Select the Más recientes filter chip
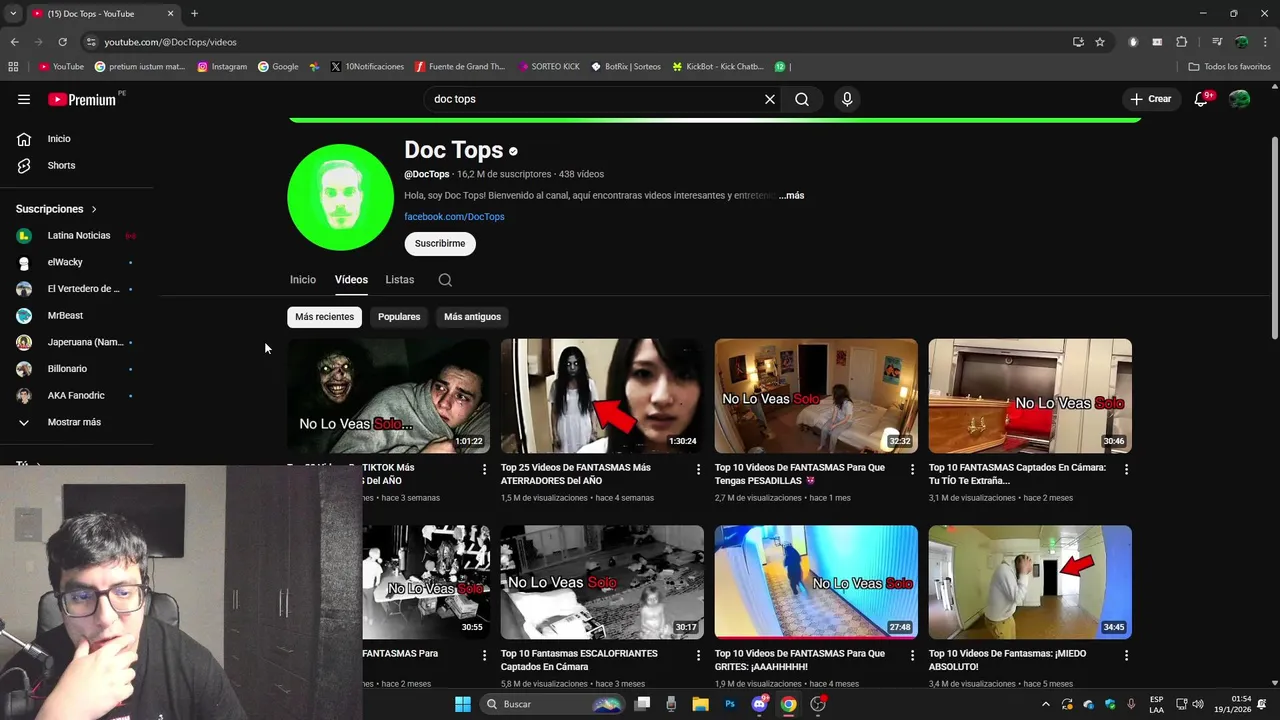1280x720 pixels. (x=324, y=317)
